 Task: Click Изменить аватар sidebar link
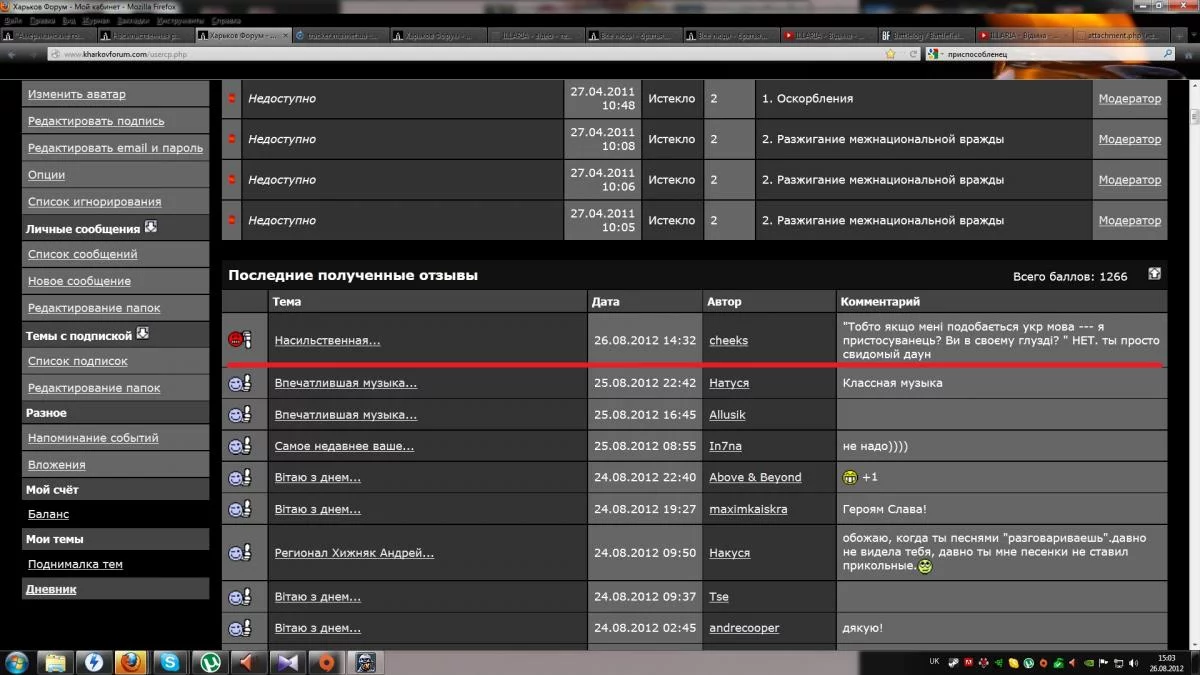(x=77, y=94)
